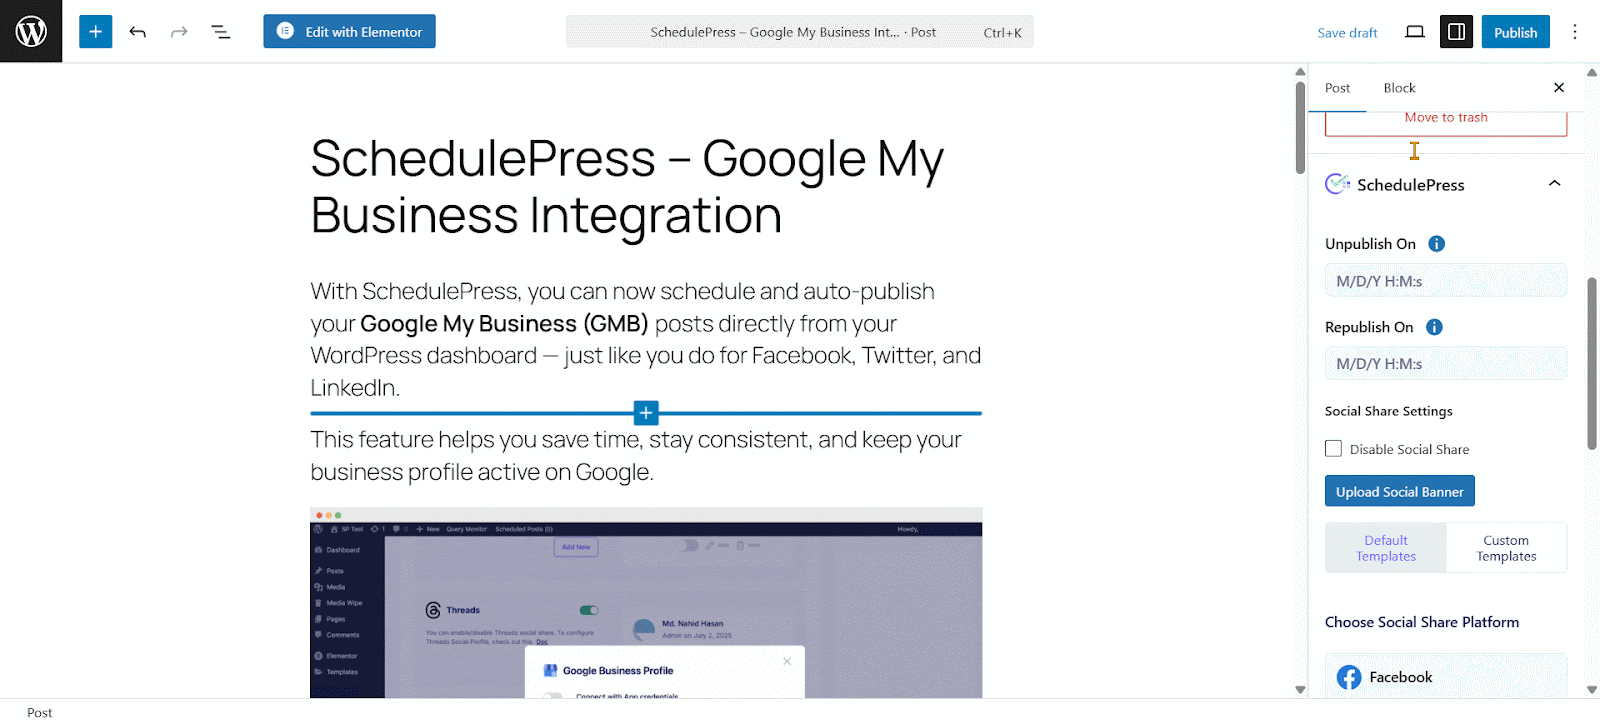Image resolution: width=1600 pixels, height=724 pixels.
Task: Click the Post breadcrumb in the footer
Action: [40, 712]
